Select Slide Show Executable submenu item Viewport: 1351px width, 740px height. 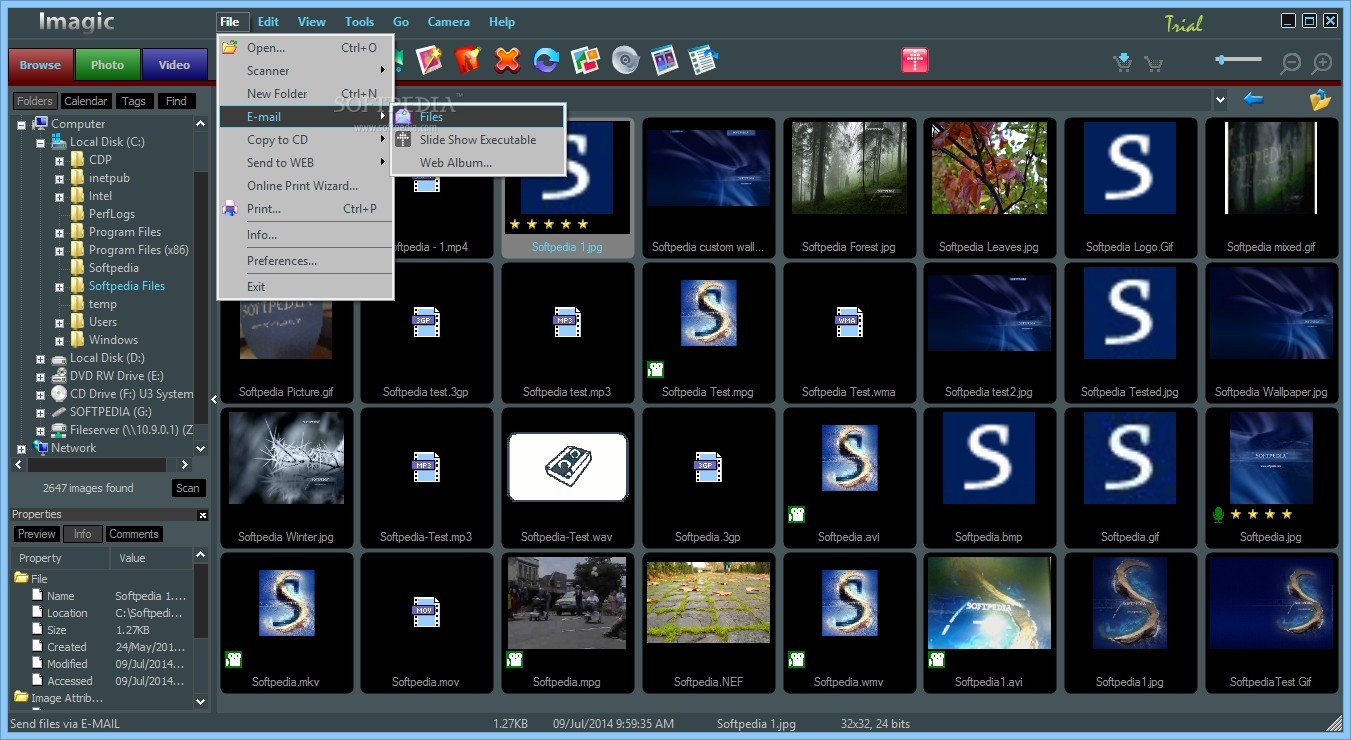pos(478,140)
